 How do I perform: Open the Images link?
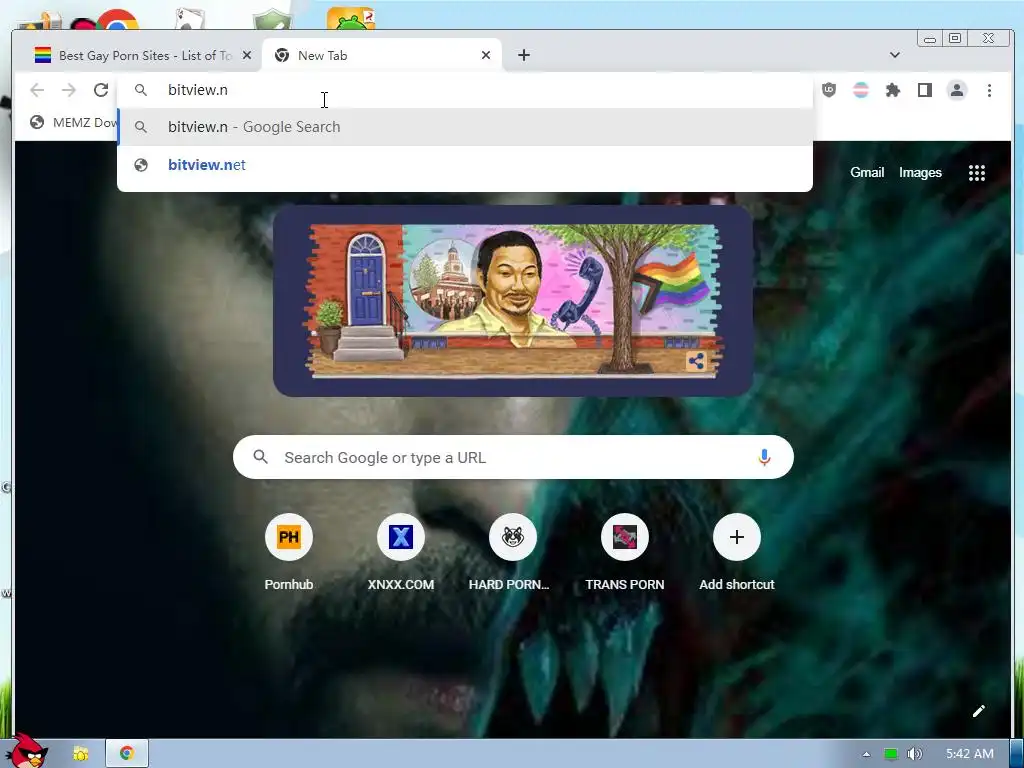click(x=920, y=172)
